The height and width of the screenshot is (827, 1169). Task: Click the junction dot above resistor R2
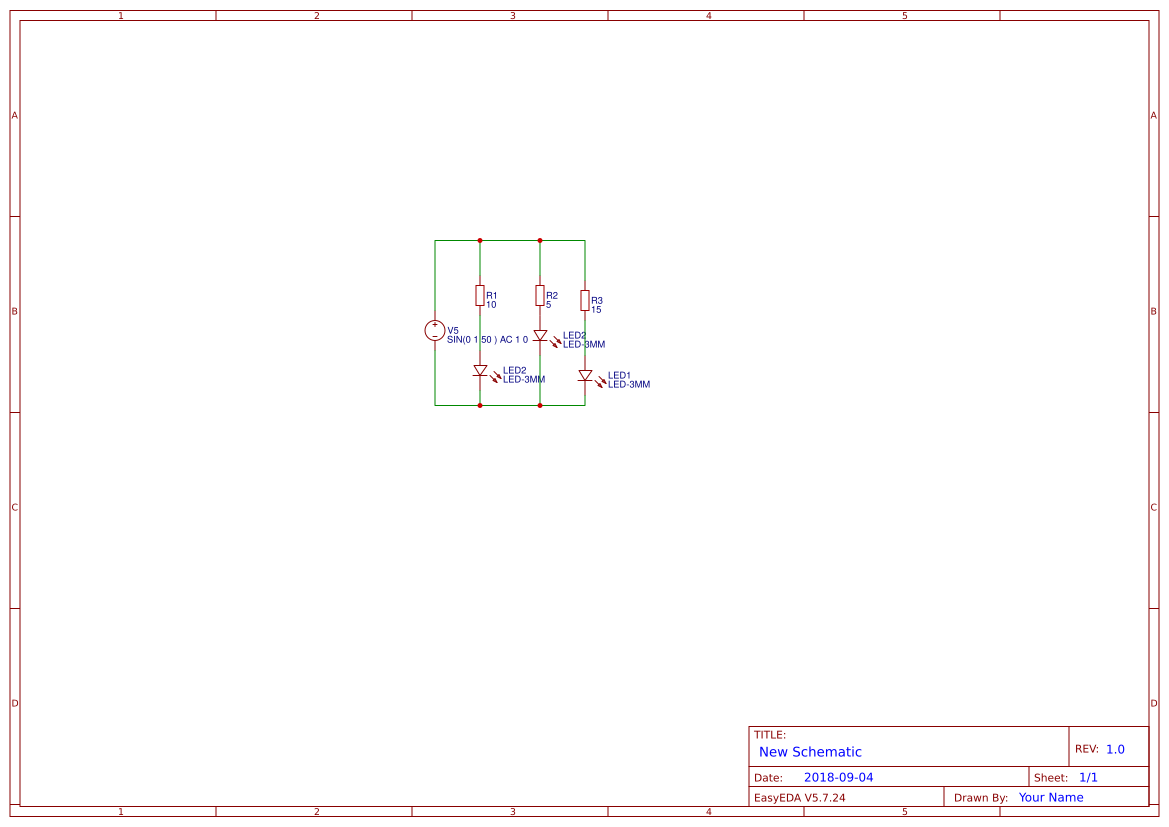pyautogui.click(x=540, y=240)
